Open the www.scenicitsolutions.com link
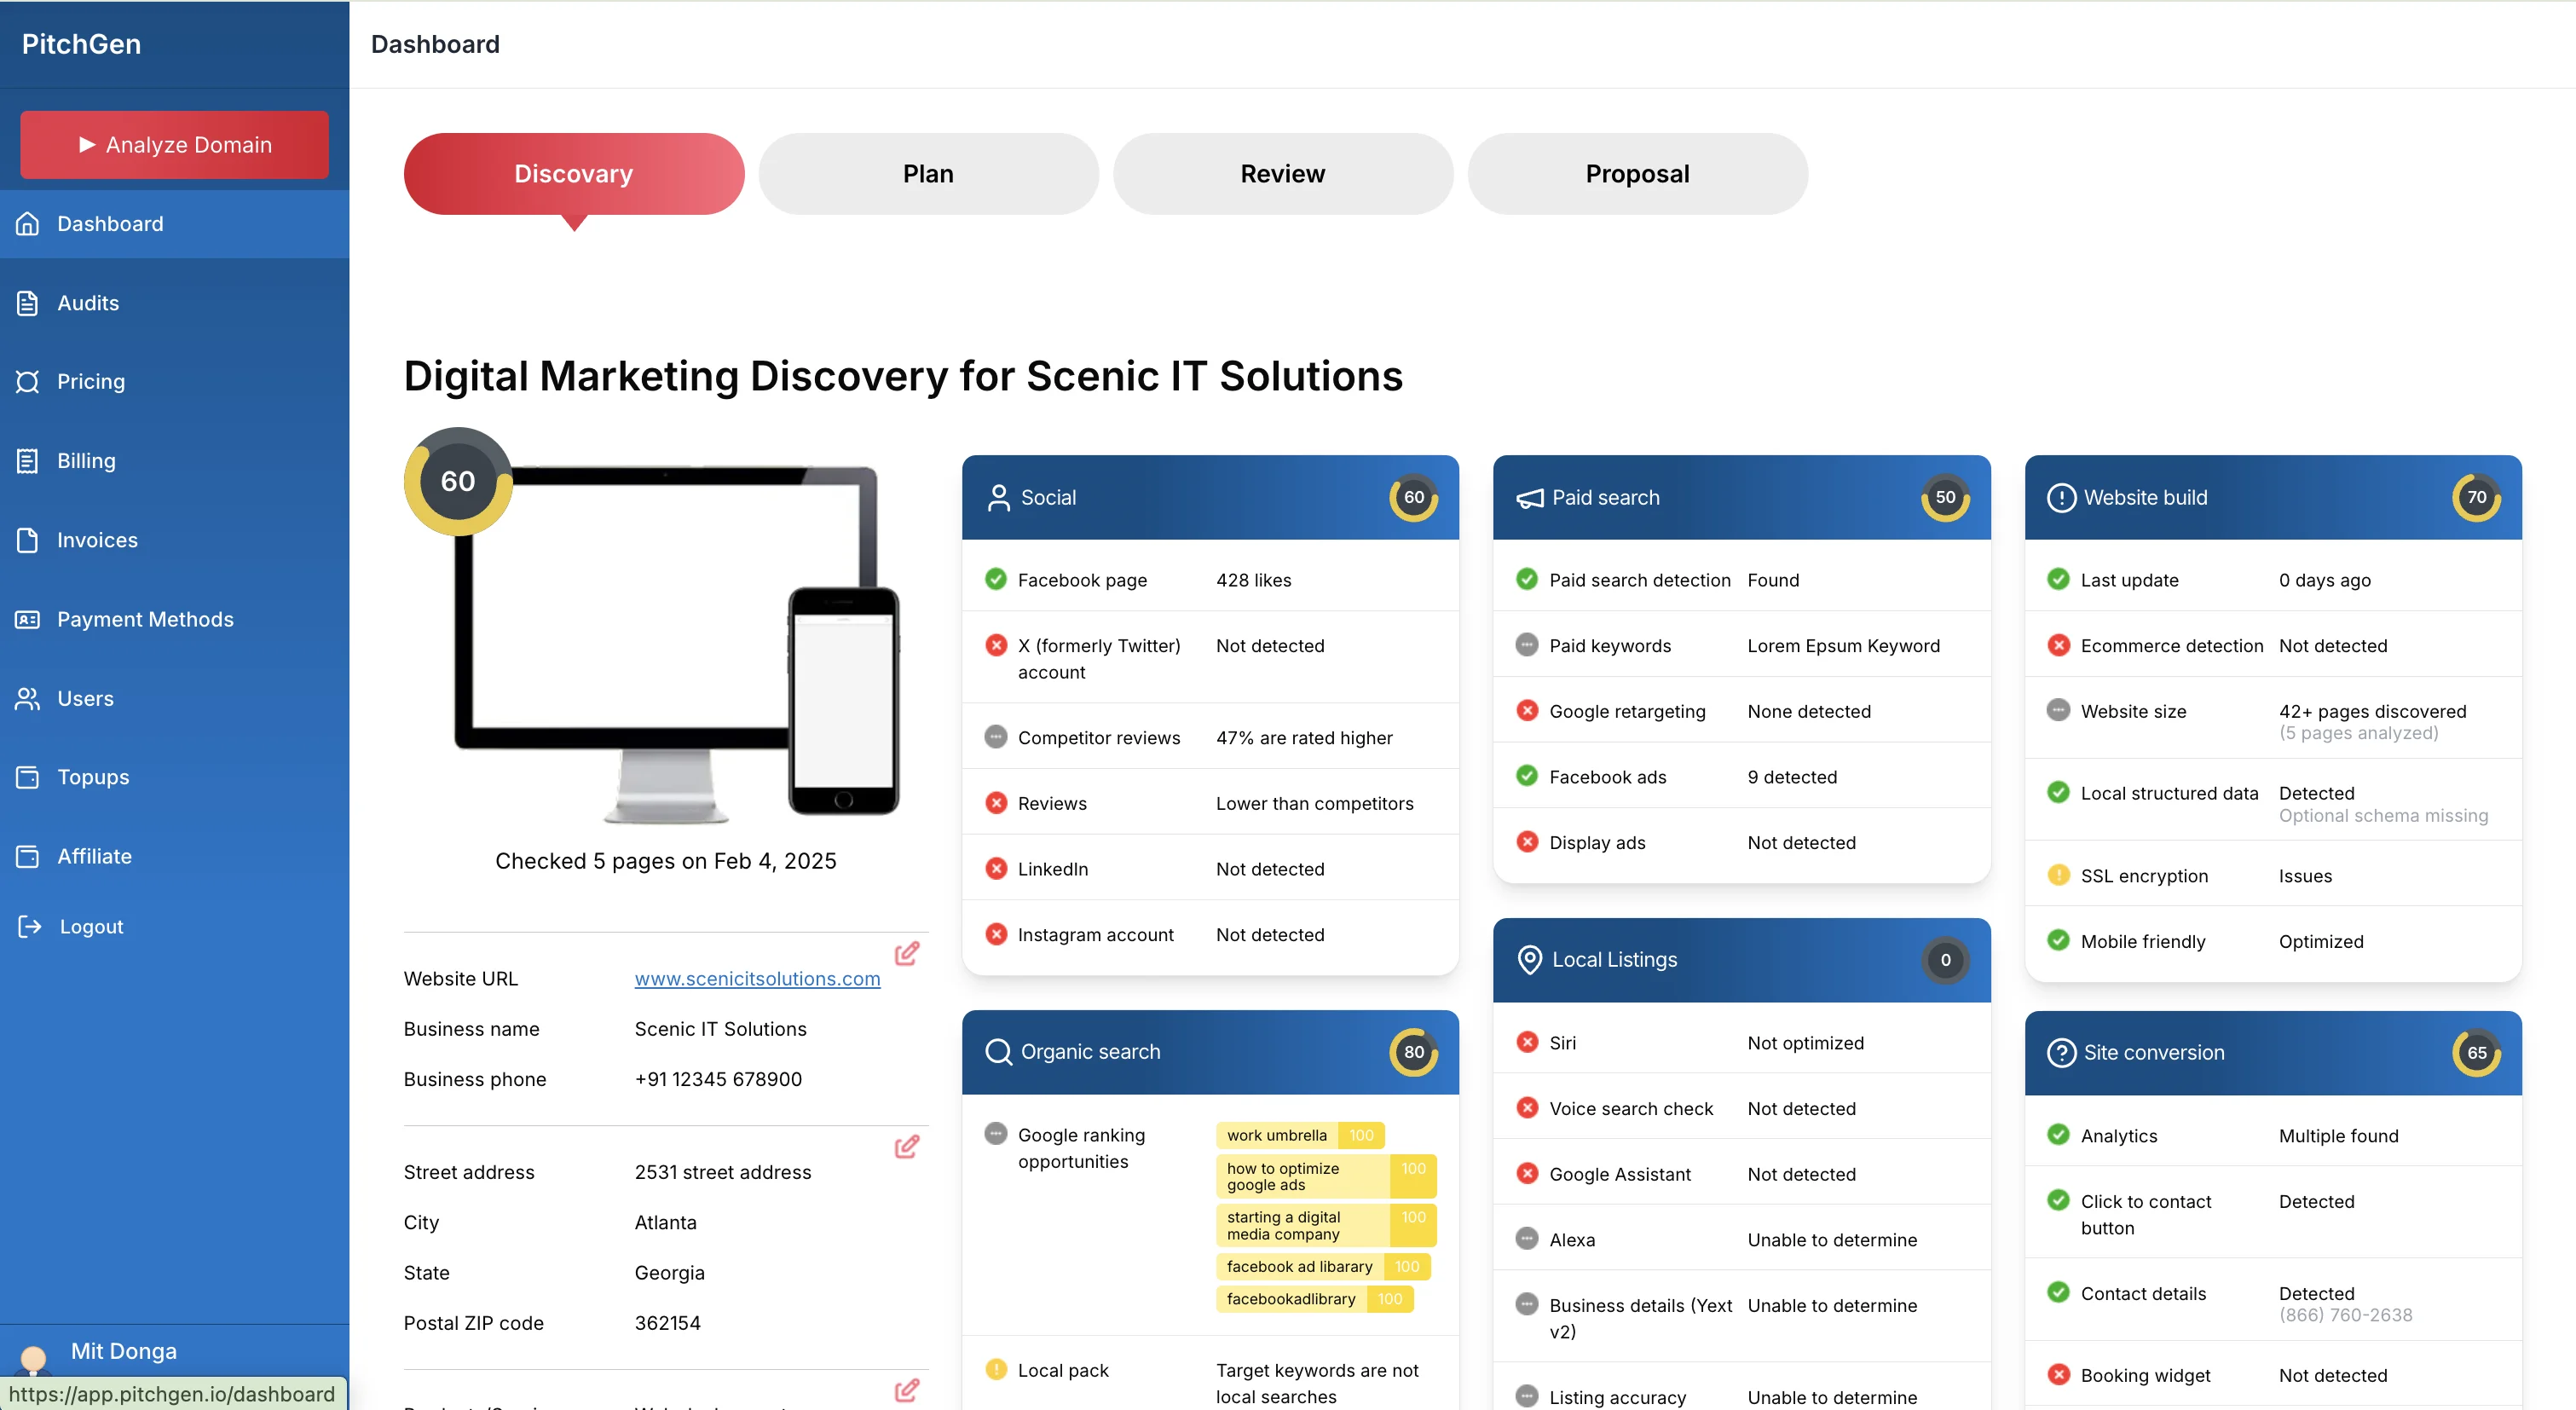This screenshot has height=1410, width=2576. (x=757, y=979)
